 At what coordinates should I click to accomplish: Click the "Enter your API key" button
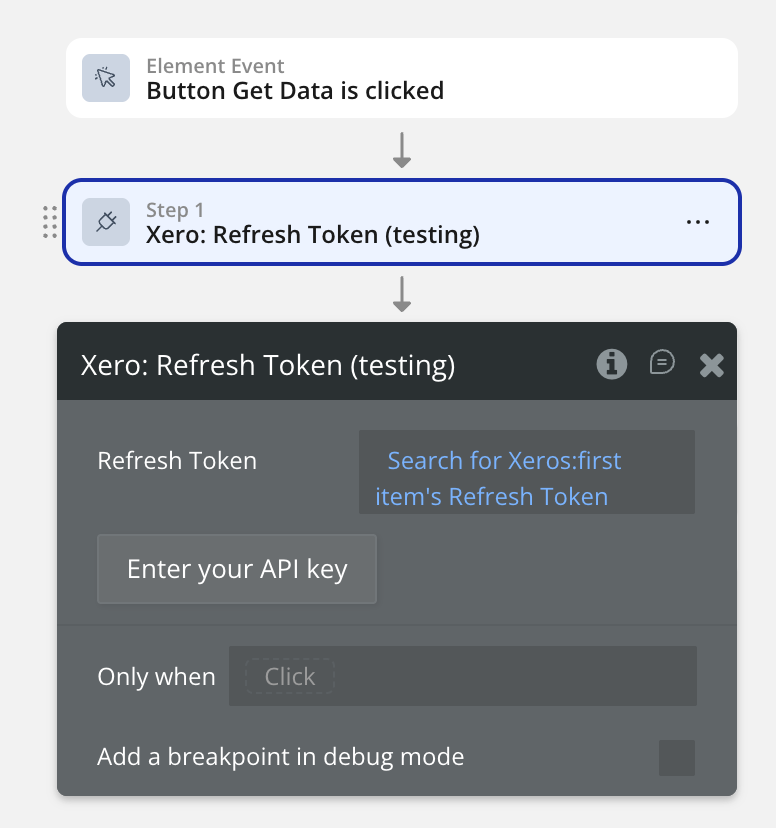pyautogui.click(x=237, y=569)
